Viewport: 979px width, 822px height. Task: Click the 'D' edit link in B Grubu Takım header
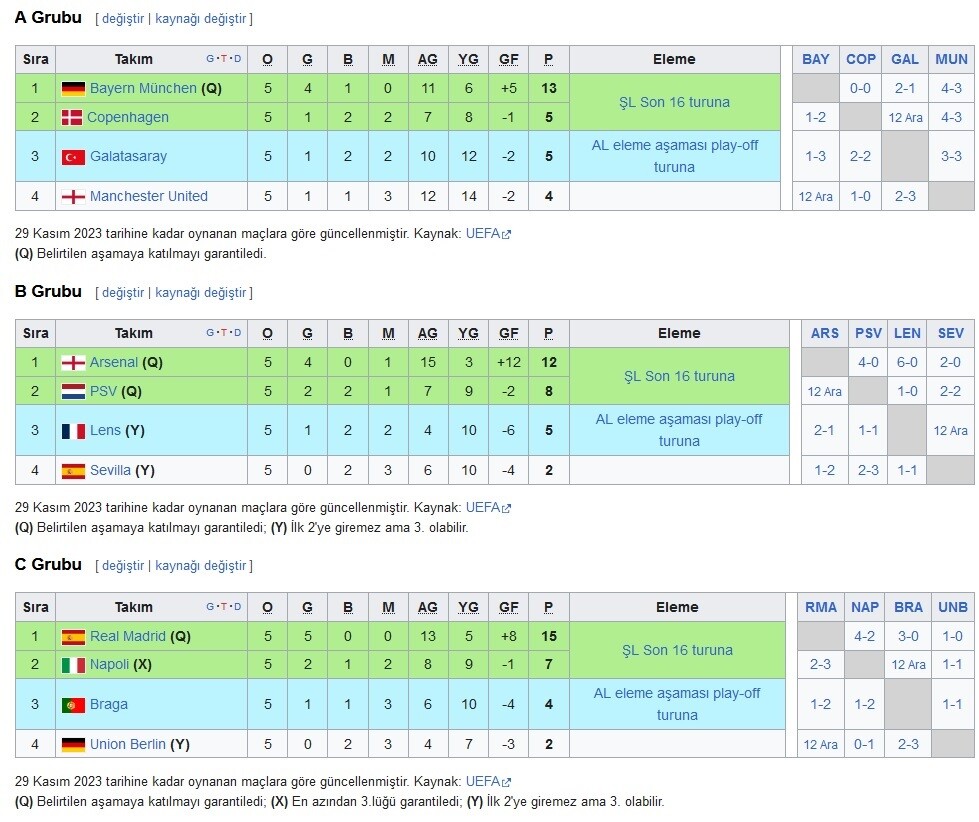tap(237, 333)
